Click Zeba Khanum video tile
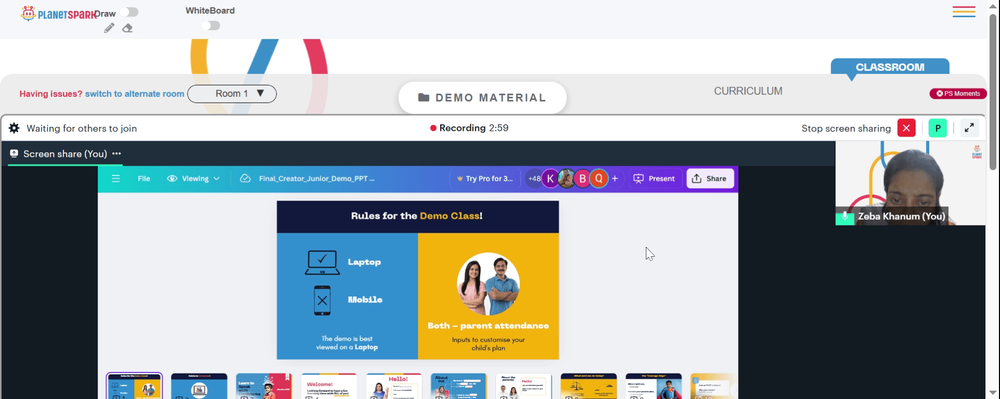The width and height of the screenshot is (1000, 399). tap(910, 183)
